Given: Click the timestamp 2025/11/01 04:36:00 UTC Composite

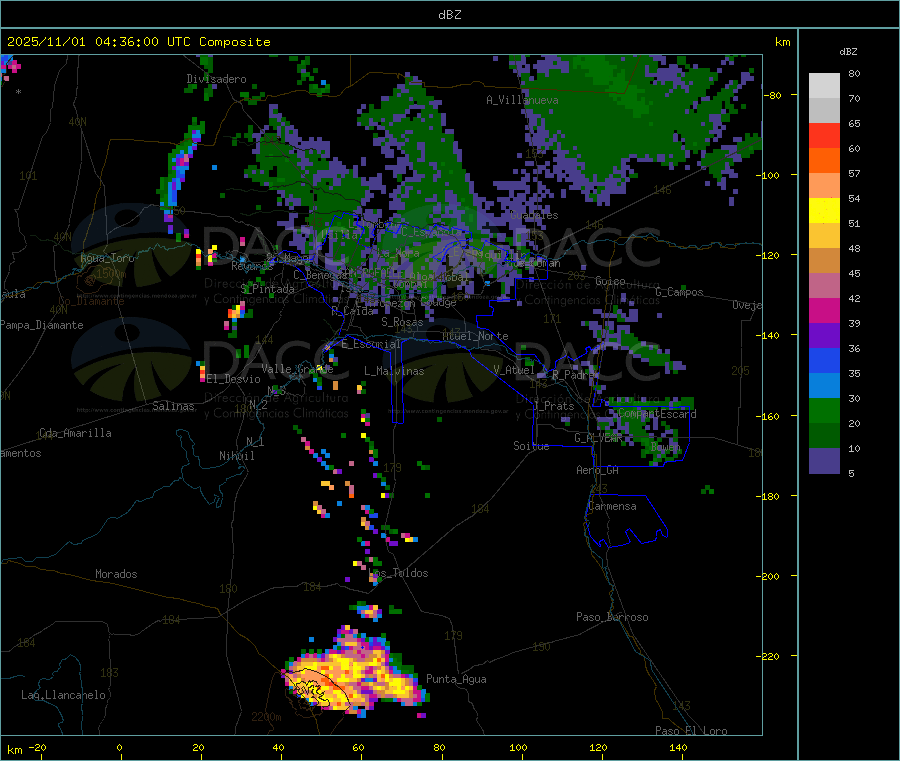Looking at the screenshot, I should [138, 42].
